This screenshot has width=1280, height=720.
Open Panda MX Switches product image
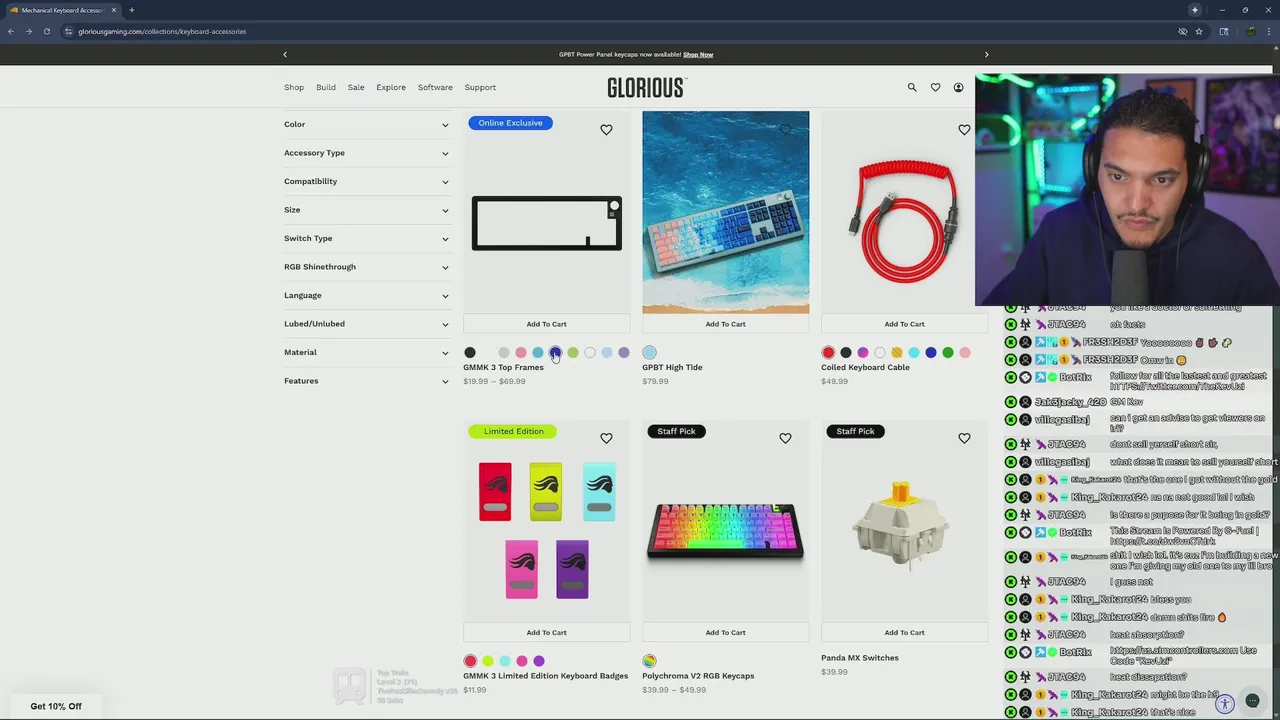(904, 521)
